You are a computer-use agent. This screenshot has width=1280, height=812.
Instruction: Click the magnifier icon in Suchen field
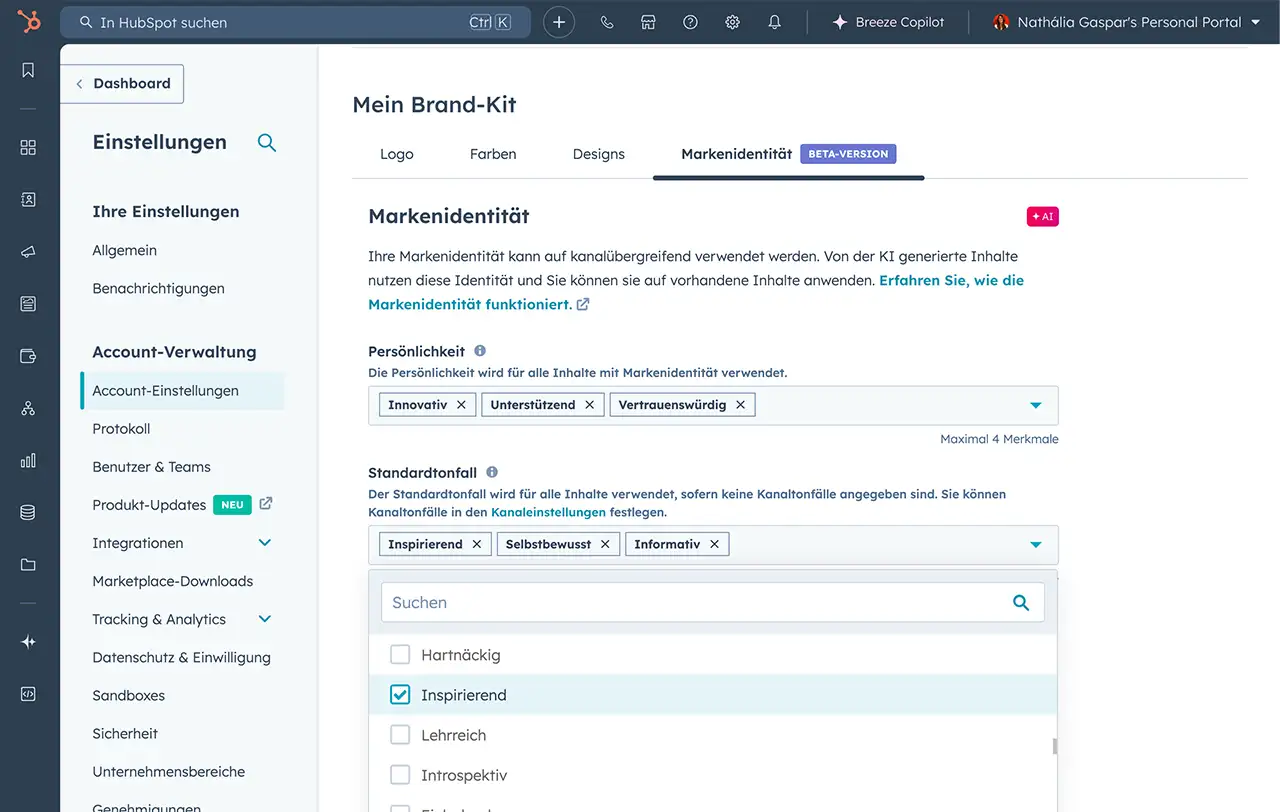[1021, 602]
